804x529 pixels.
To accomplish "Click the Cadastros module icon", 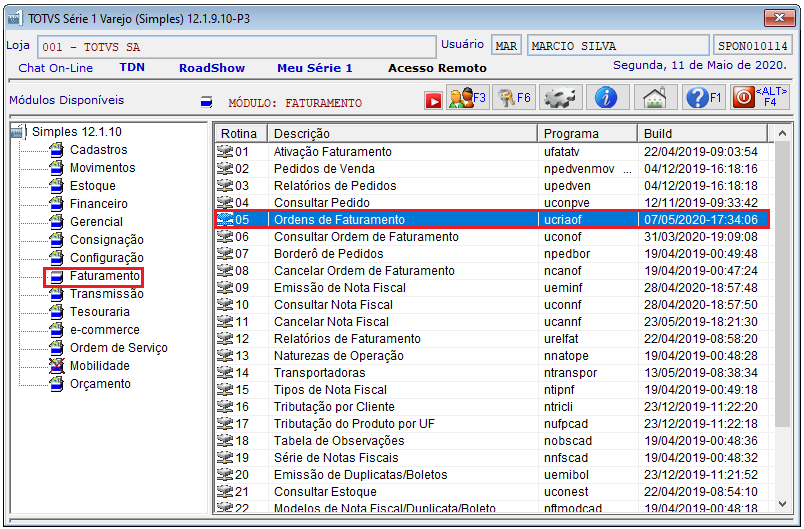I will tap(56, 150).
